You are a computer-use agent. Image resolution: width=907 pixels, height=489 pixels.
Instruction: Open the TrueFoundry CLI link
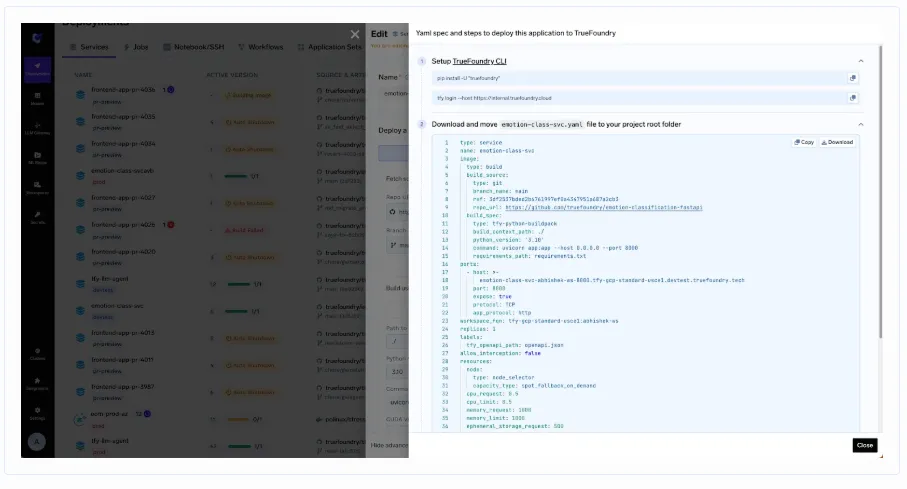point(479,61)
